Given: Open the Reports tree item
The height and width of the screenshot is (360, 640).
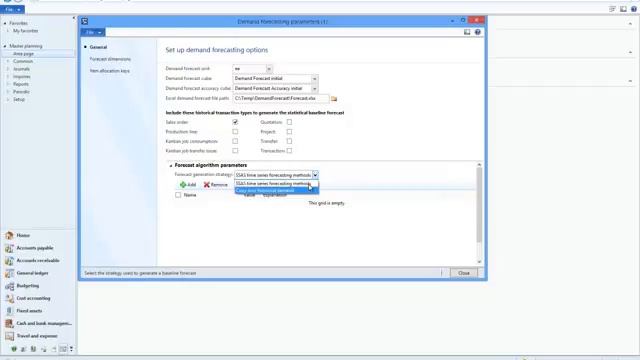Looking at the screenshot, I should (21, 84).
